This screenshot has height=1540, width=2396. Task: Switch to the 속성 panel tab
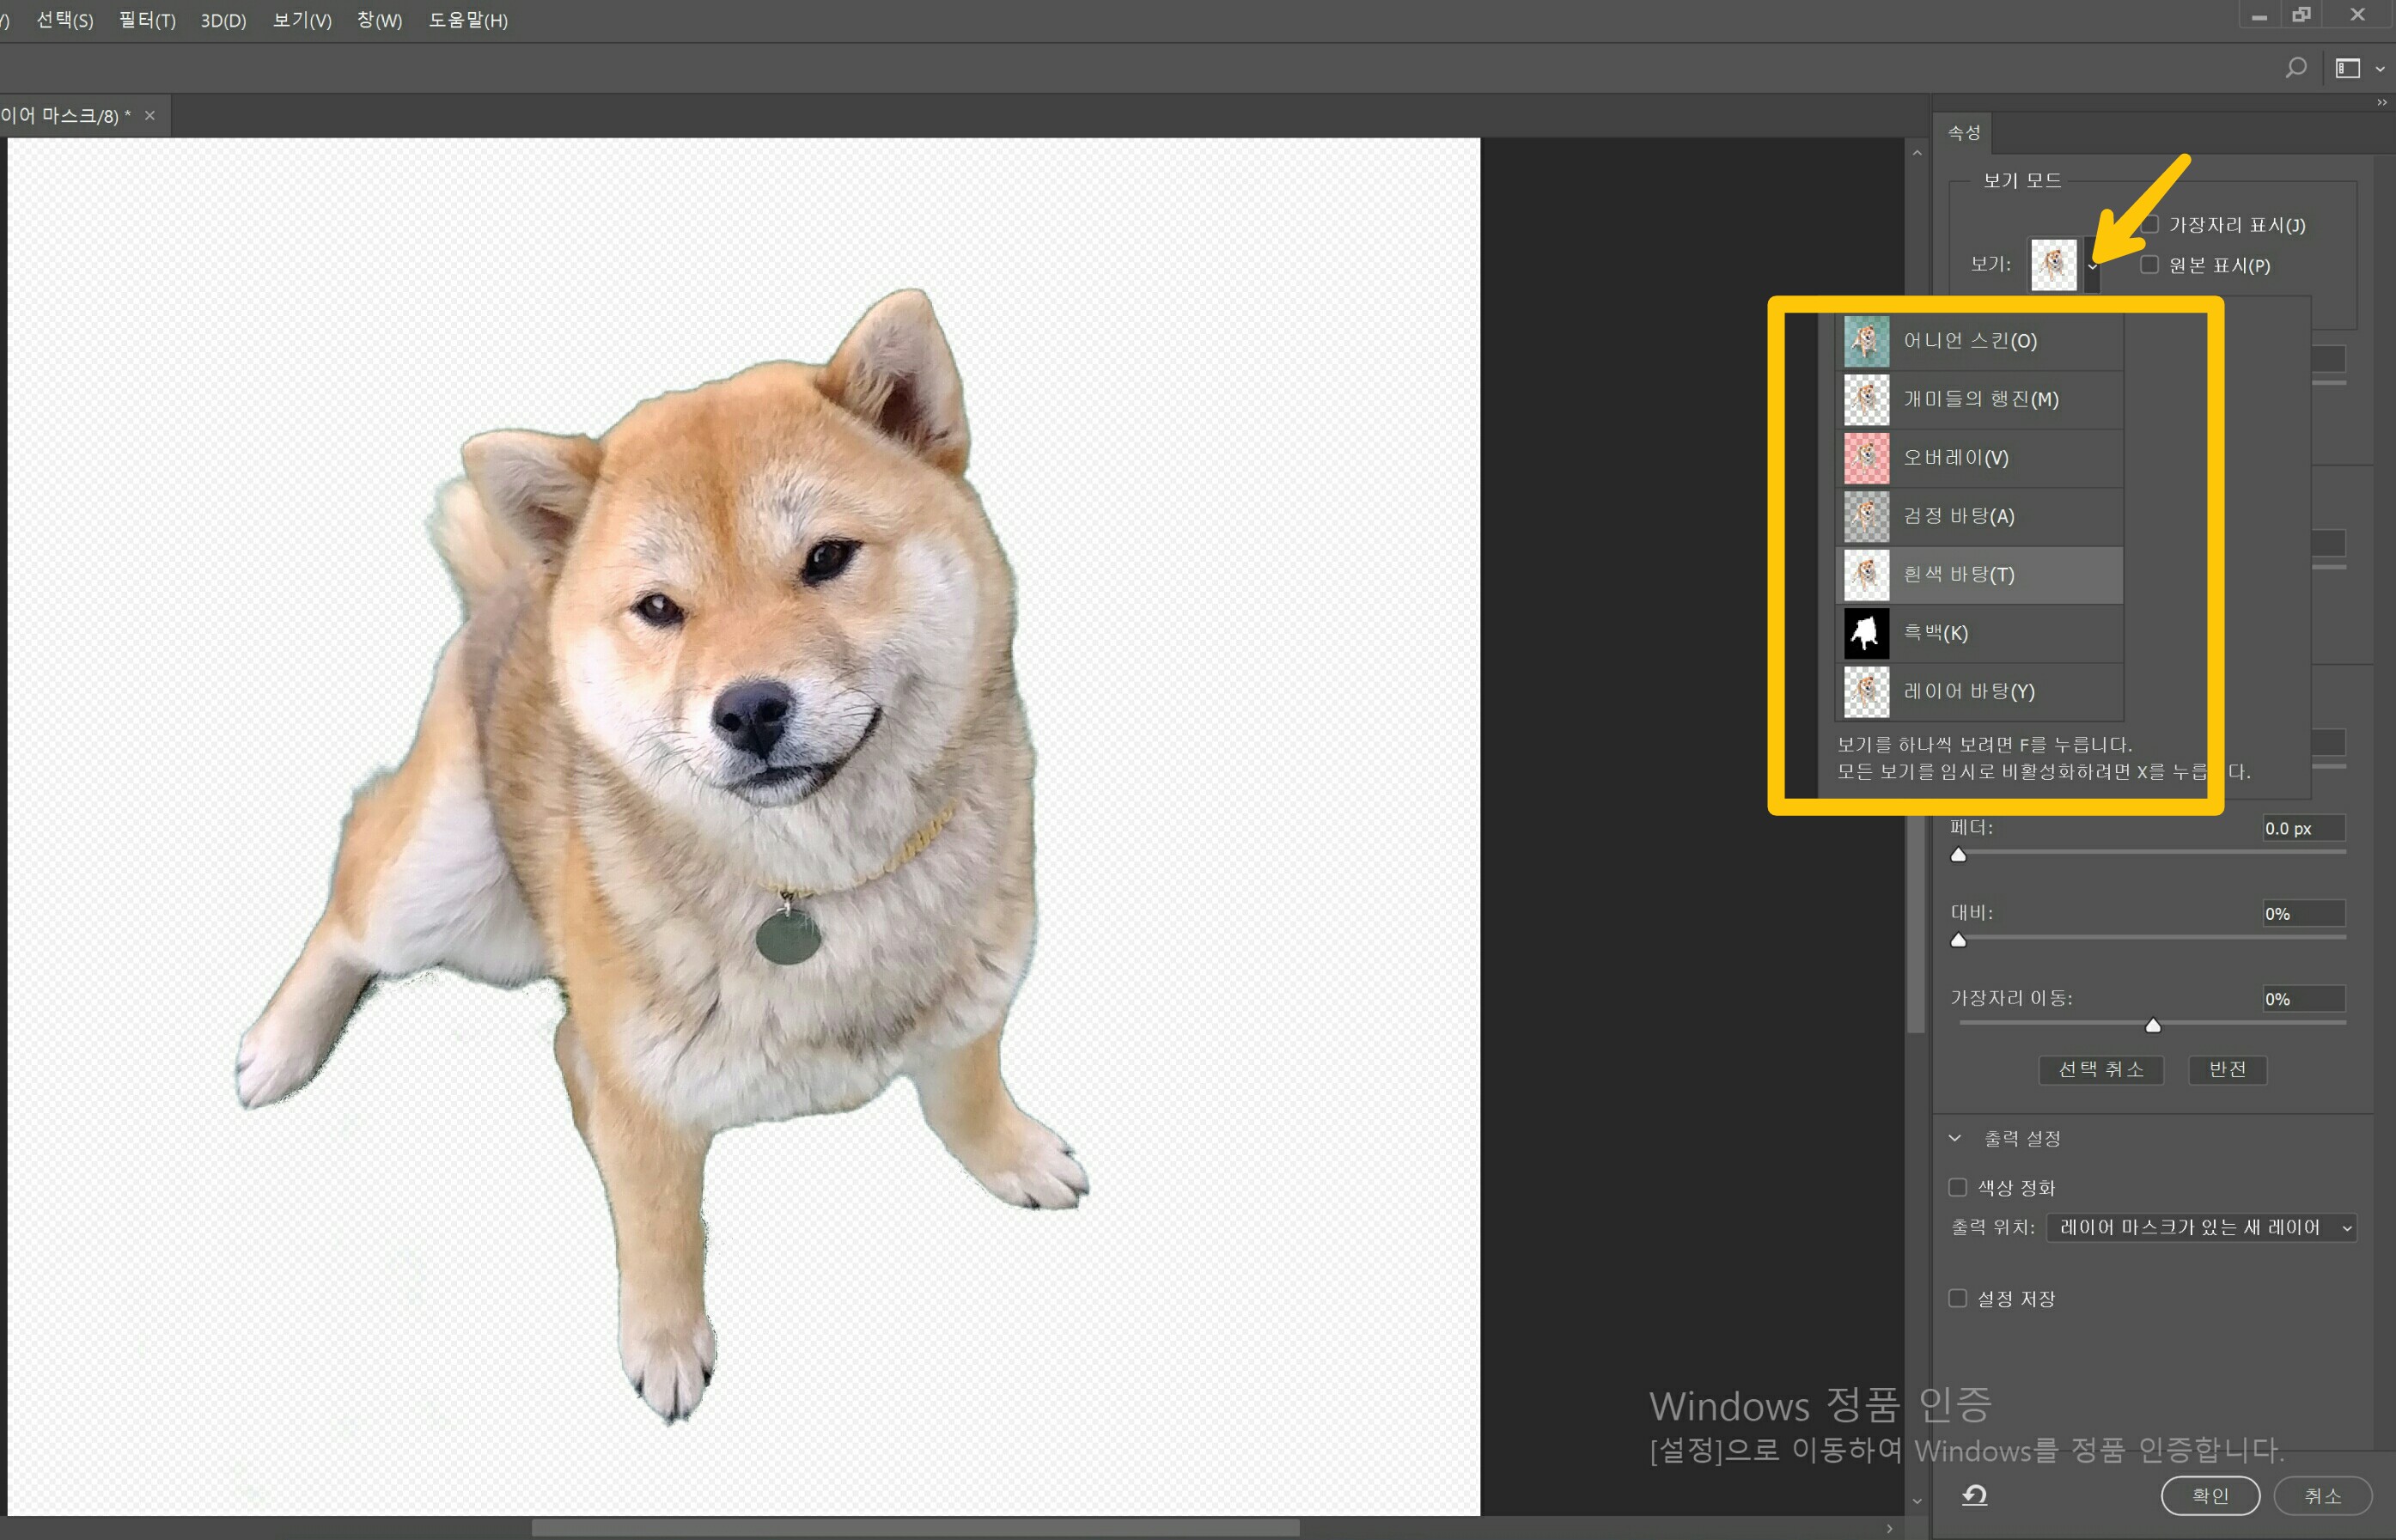[1964, 133]
